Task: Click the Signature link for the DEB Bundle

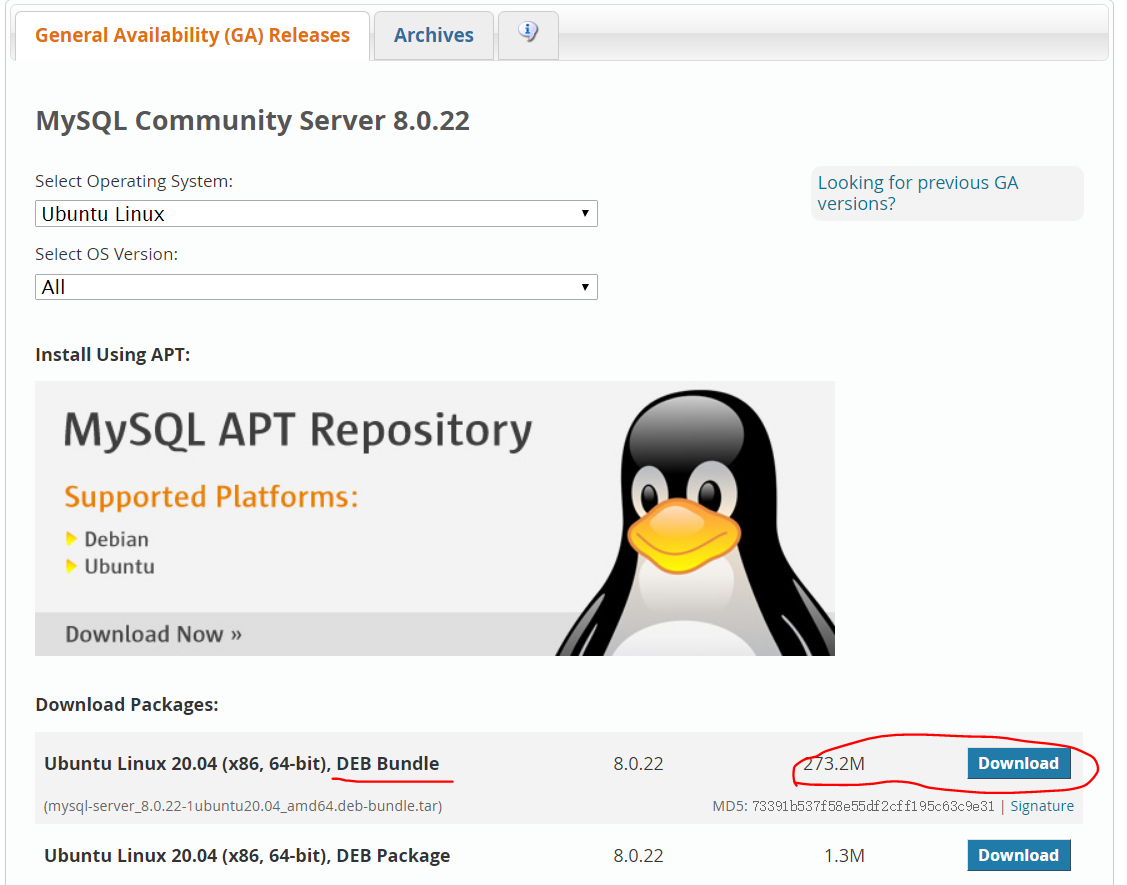Action: tap(1042, 805)
